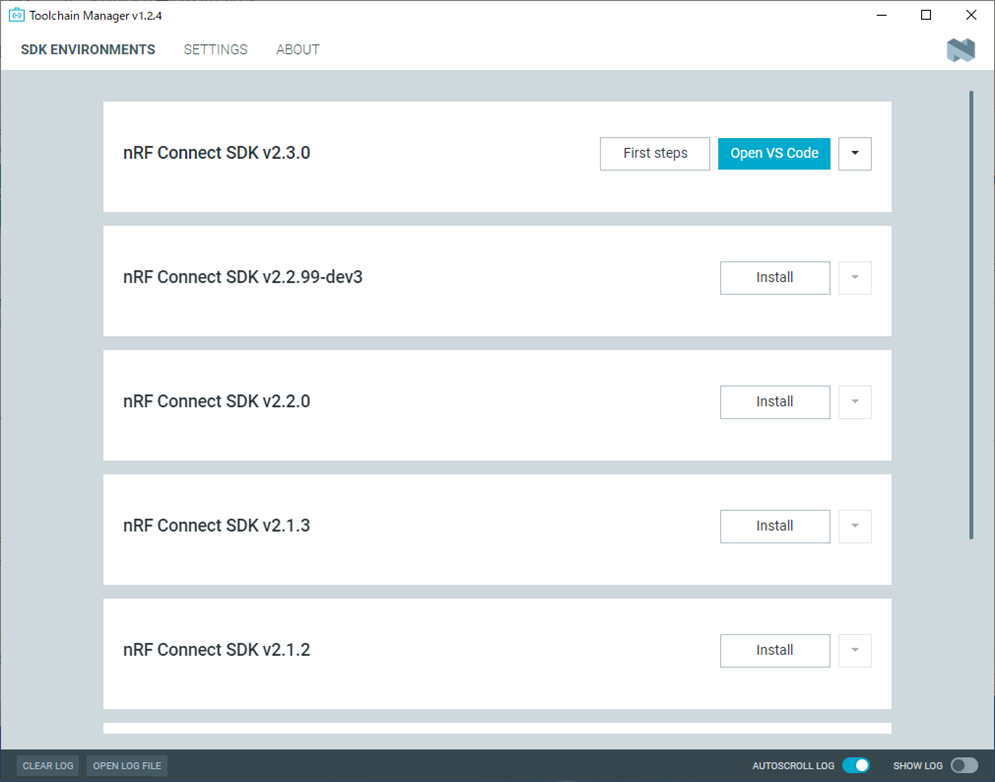Open dropdown arrow beside v2.2.0 Install
The height and width of the screenshot is (782, 995).
point(855,402)
